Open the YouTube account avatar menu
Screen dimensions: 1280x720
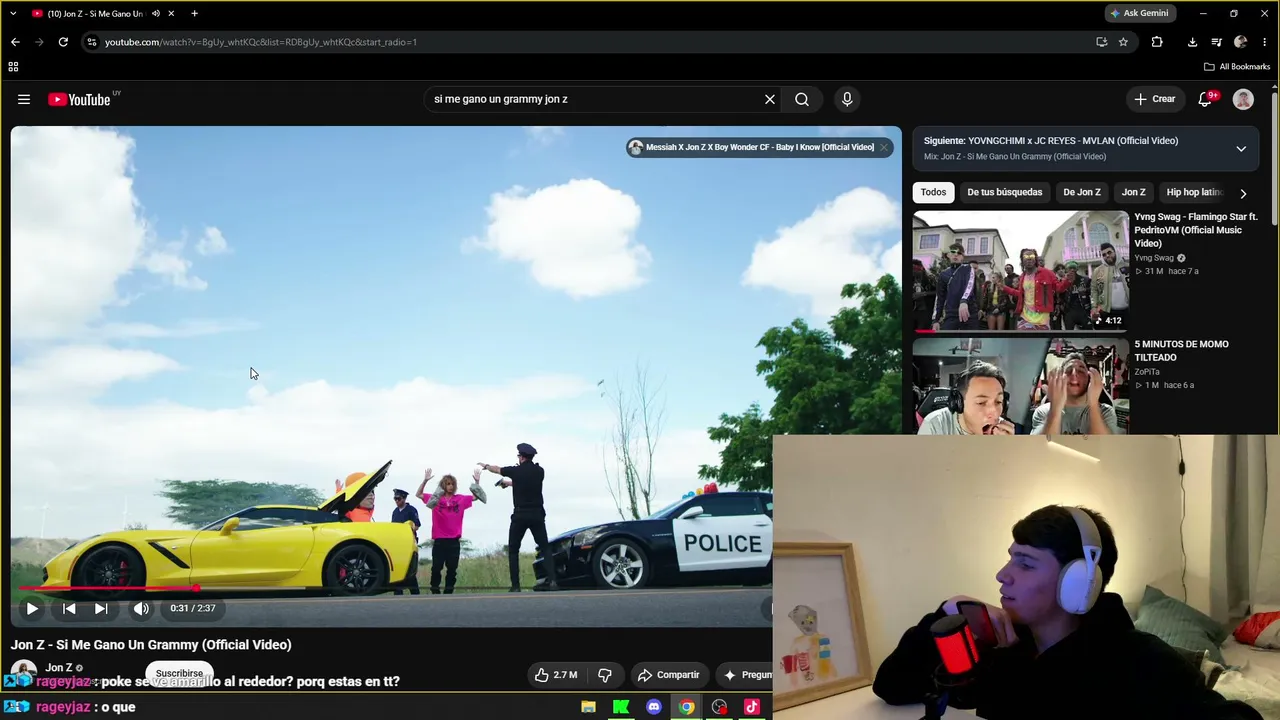click(1243, 99)
